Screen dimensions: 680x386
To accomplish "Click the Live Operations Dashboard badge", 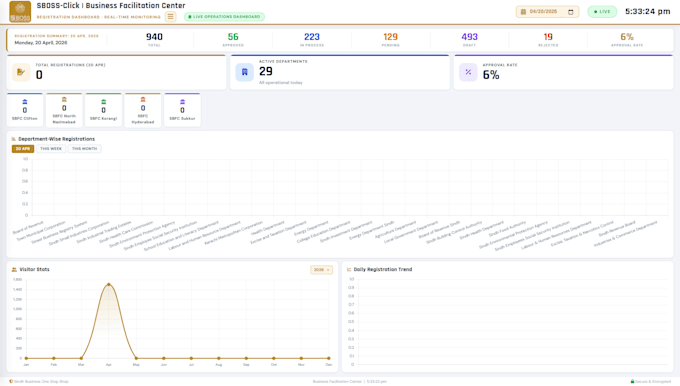I will (x=224, y=16).
